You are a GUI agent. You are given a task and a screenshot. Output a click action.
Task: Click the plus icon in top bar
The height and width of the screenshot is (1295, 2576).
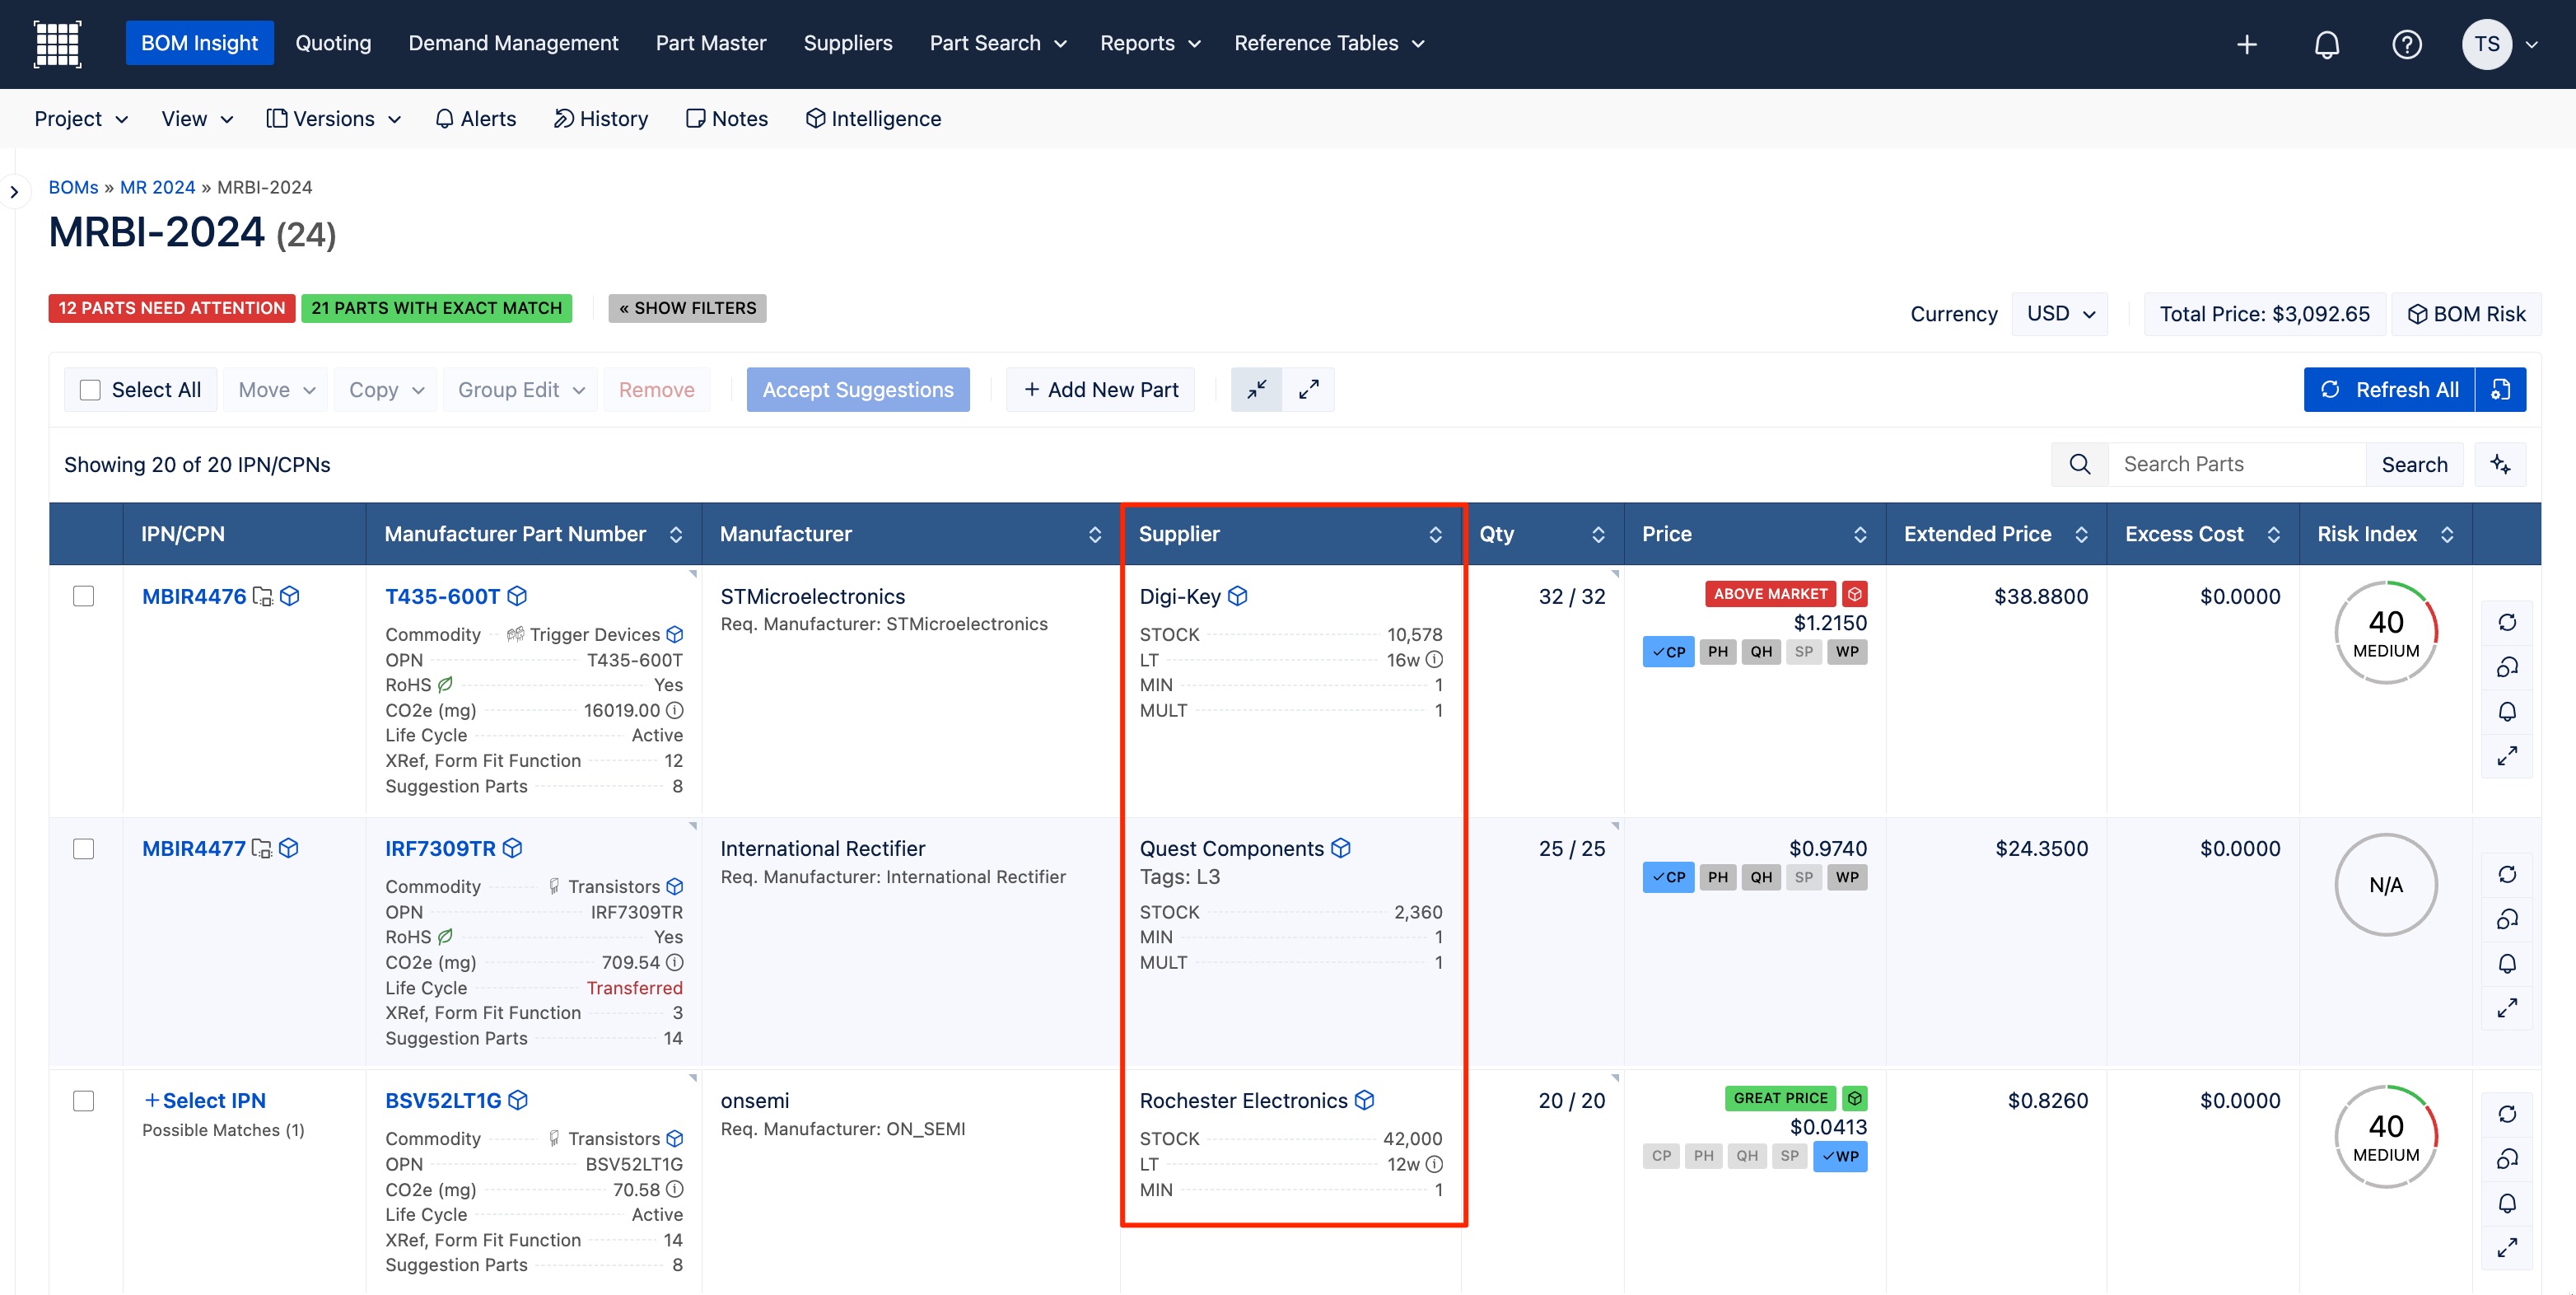point(2247,44)
